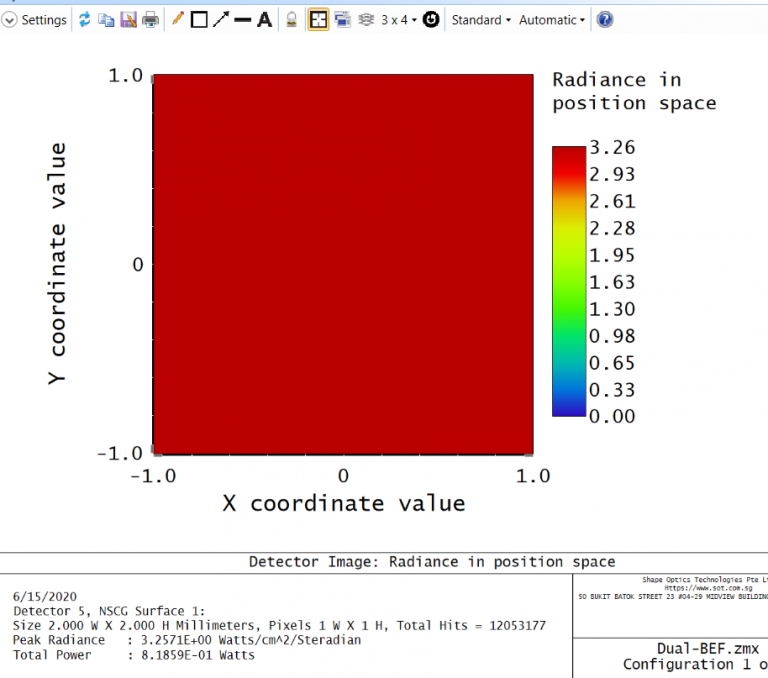Image resolution: width=768 pixels, height=678 pixels.
Task: Select the pencil annotation tool
Action: click(x=178, y=20)
